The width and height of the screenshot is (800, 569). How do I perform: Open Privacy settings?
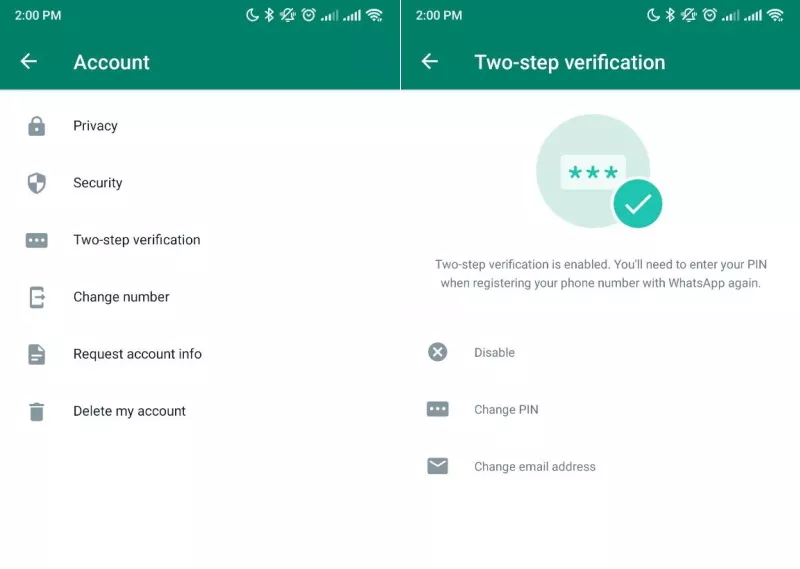[x=96, y=126]
